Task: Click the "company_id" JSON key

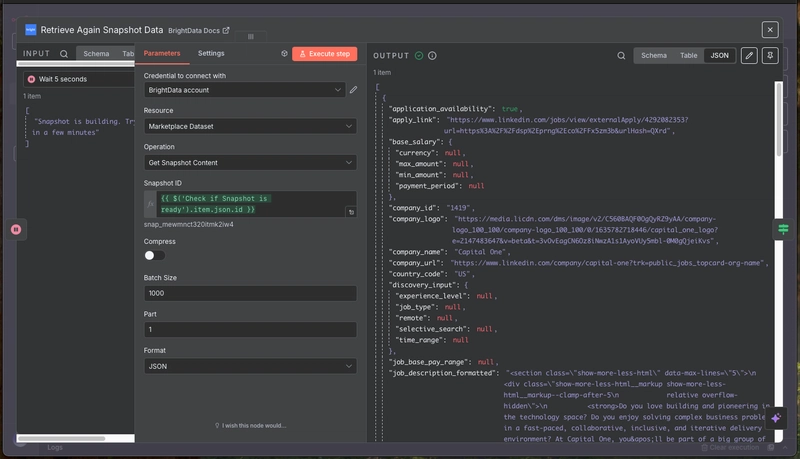Action: 414,208
